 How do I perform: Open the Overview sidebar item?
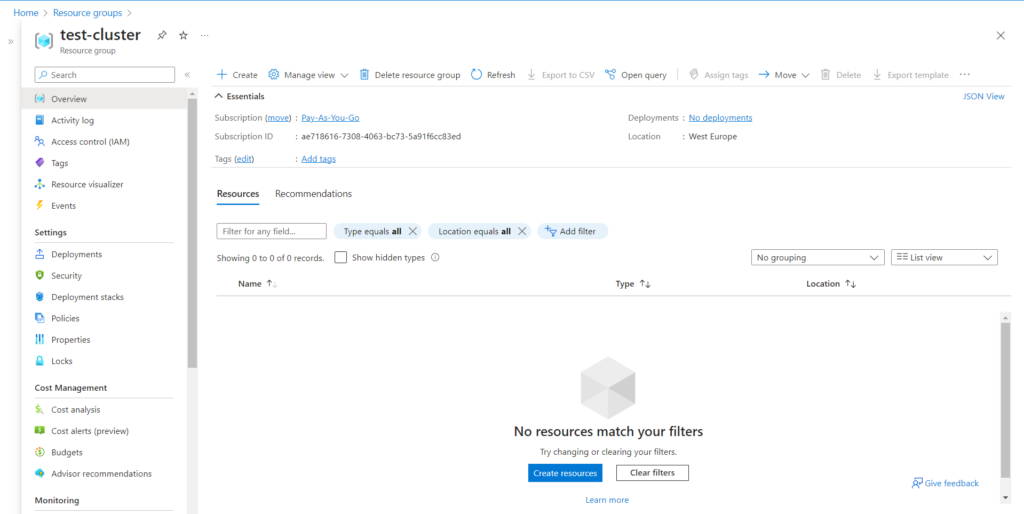click(104, 99)
